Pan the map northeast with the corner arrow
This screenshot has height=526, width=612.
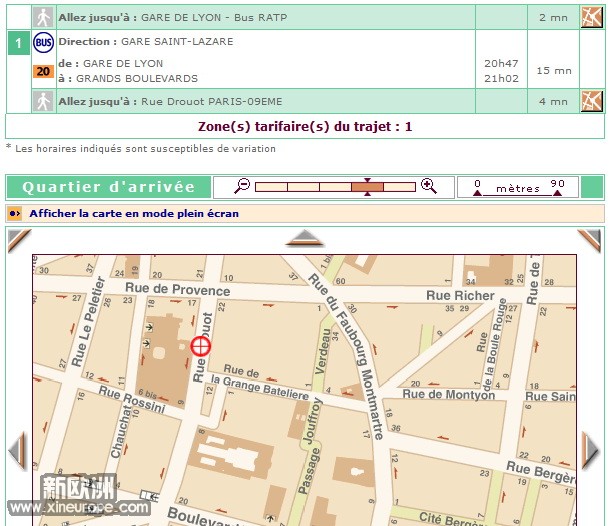tap(589, 240)
